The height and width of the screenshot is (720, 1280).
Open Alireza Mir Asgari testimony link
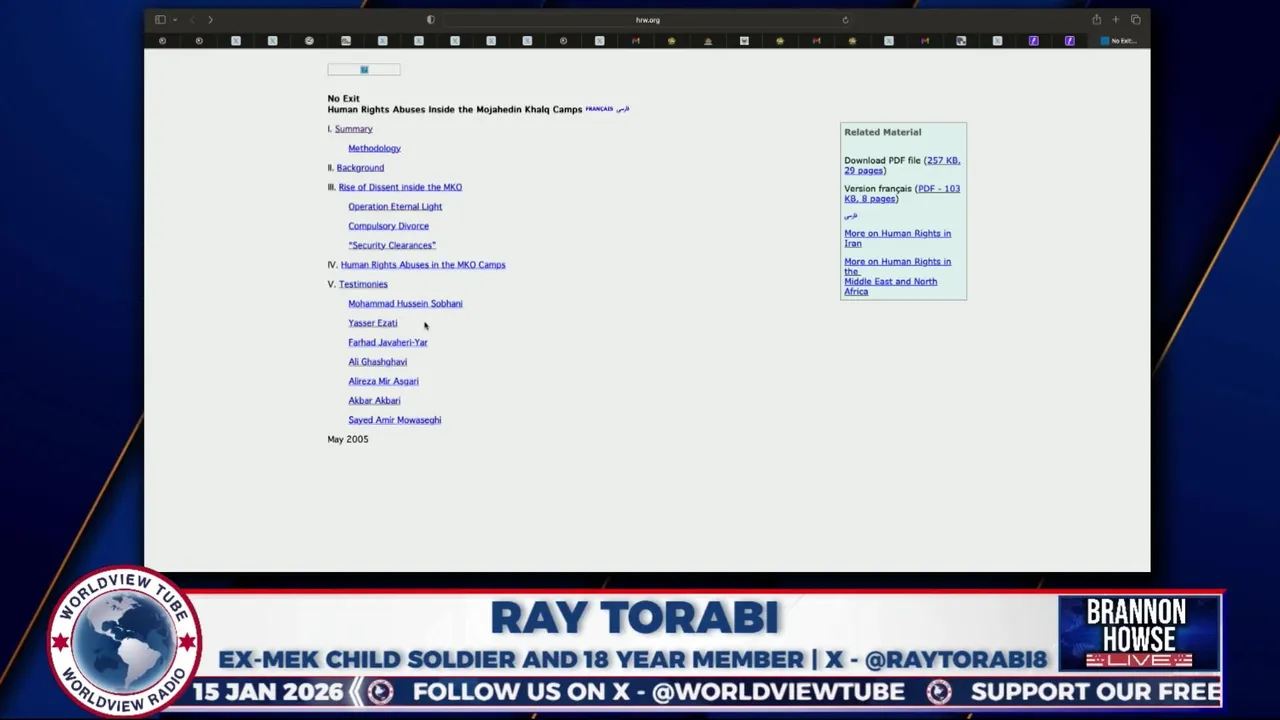pos(383,381)
